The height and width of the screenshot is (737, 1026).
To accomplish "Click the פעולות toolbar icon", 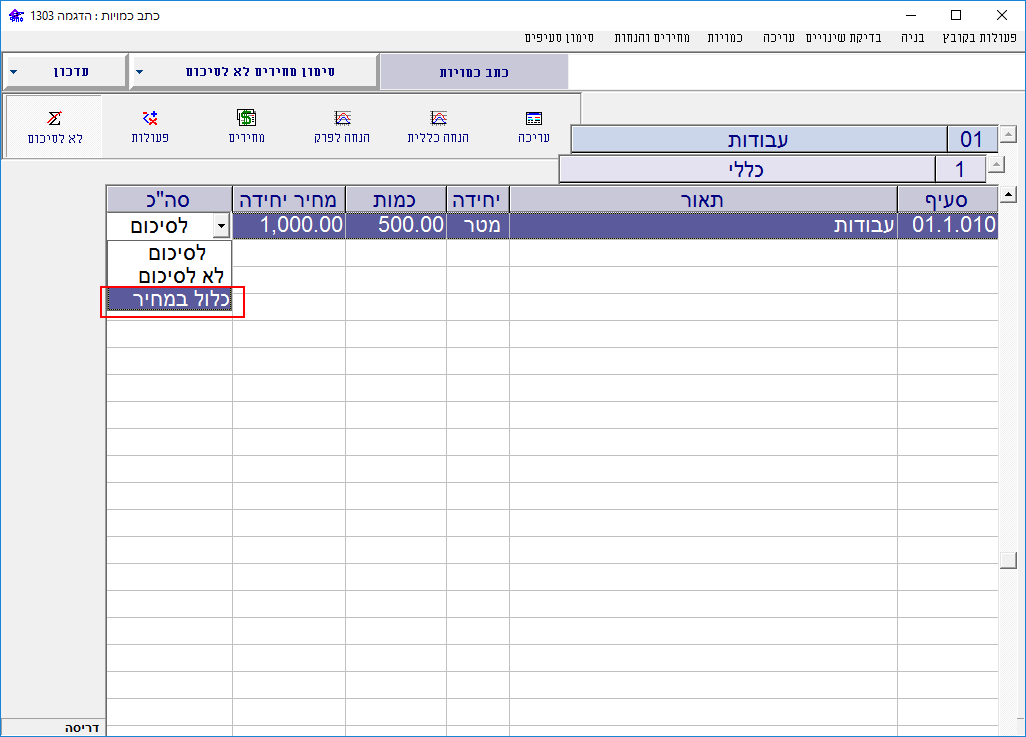I will 150,125.
